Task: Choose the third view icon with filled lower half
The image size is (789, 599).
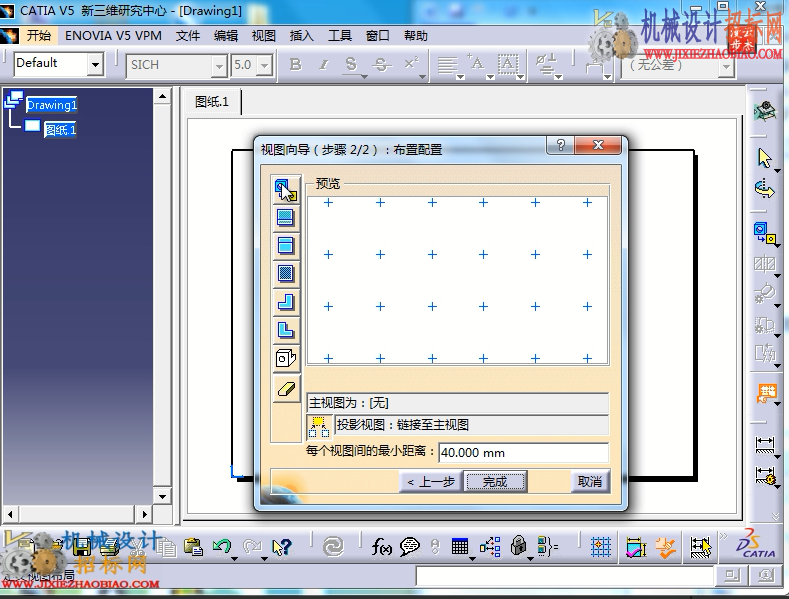Action: click(285, 246)
